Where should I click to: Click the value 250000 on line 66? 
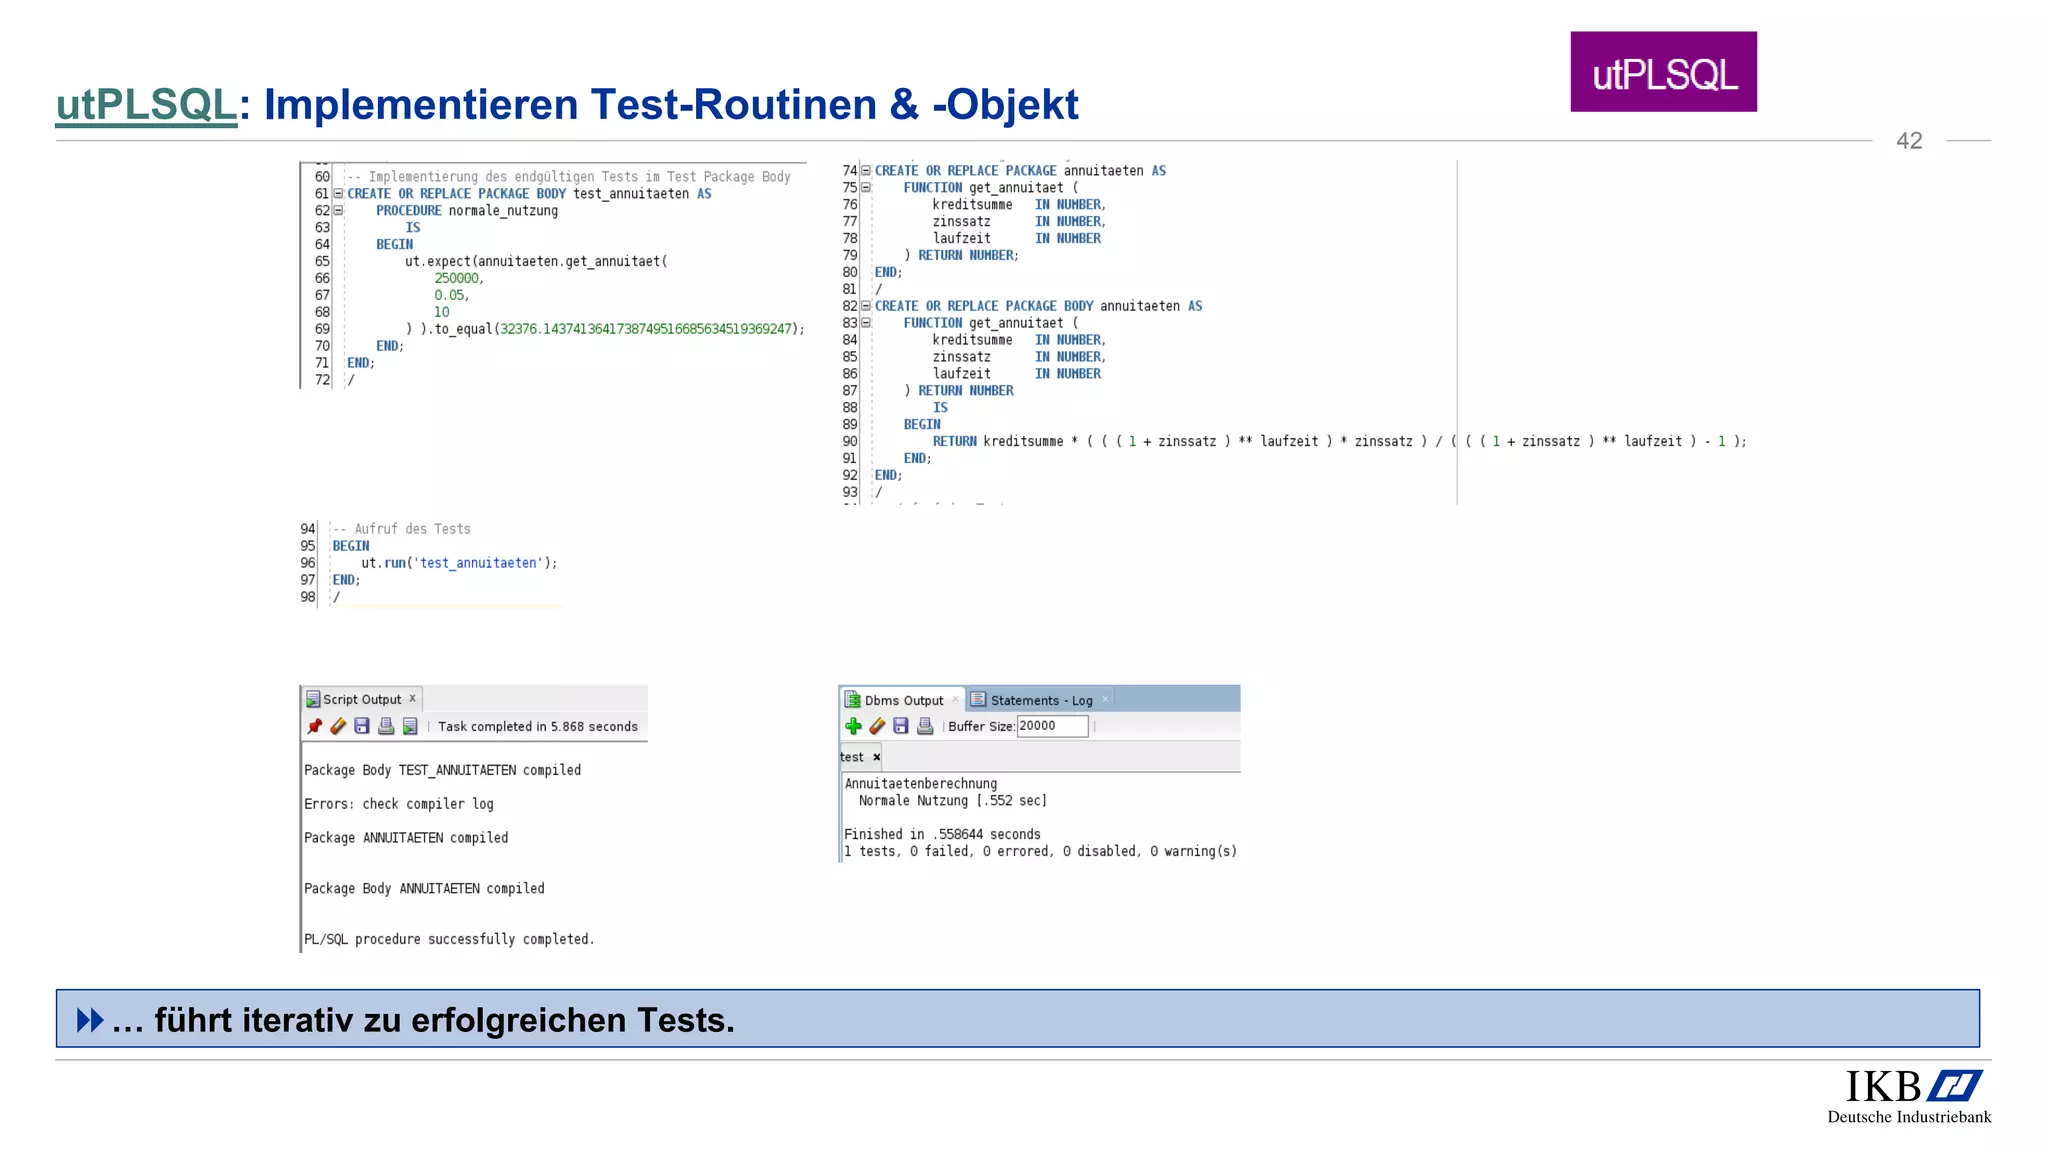tap(458, 279)
